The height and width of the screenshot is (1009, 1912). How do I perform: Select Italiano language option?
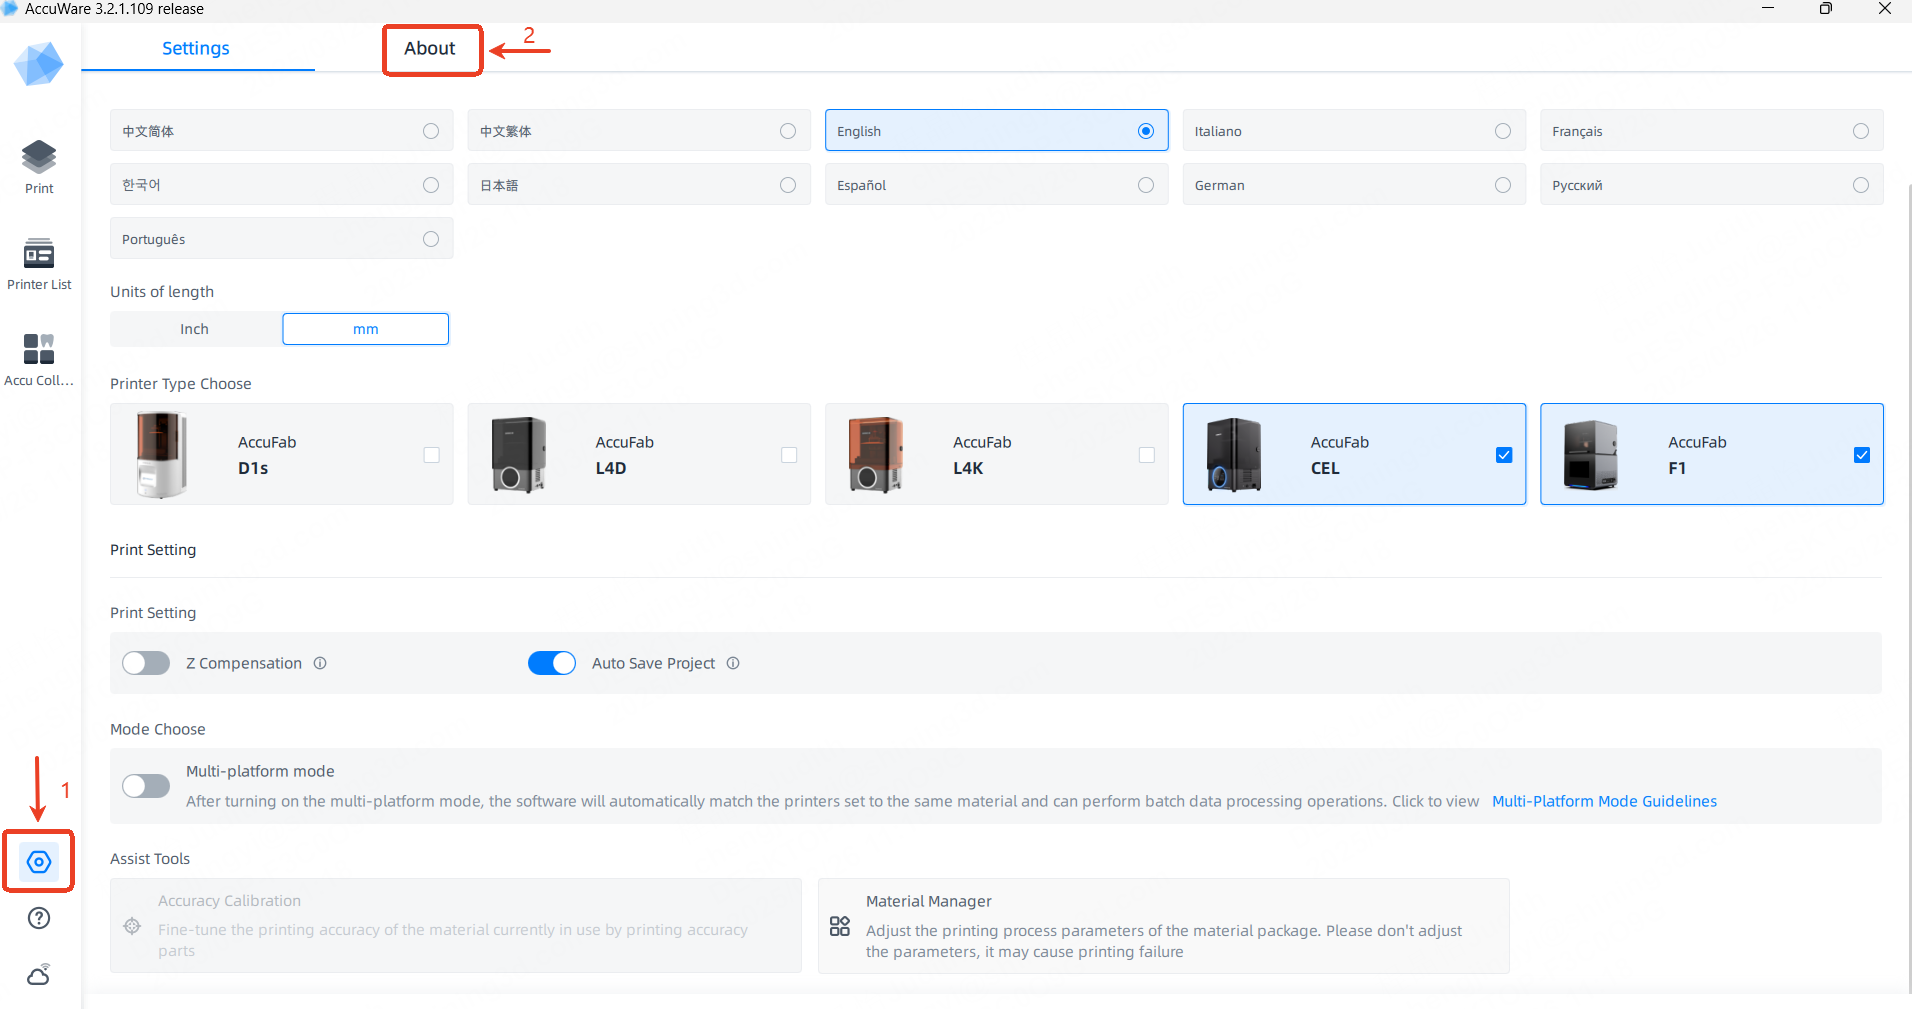click(x=1354, y=131)
